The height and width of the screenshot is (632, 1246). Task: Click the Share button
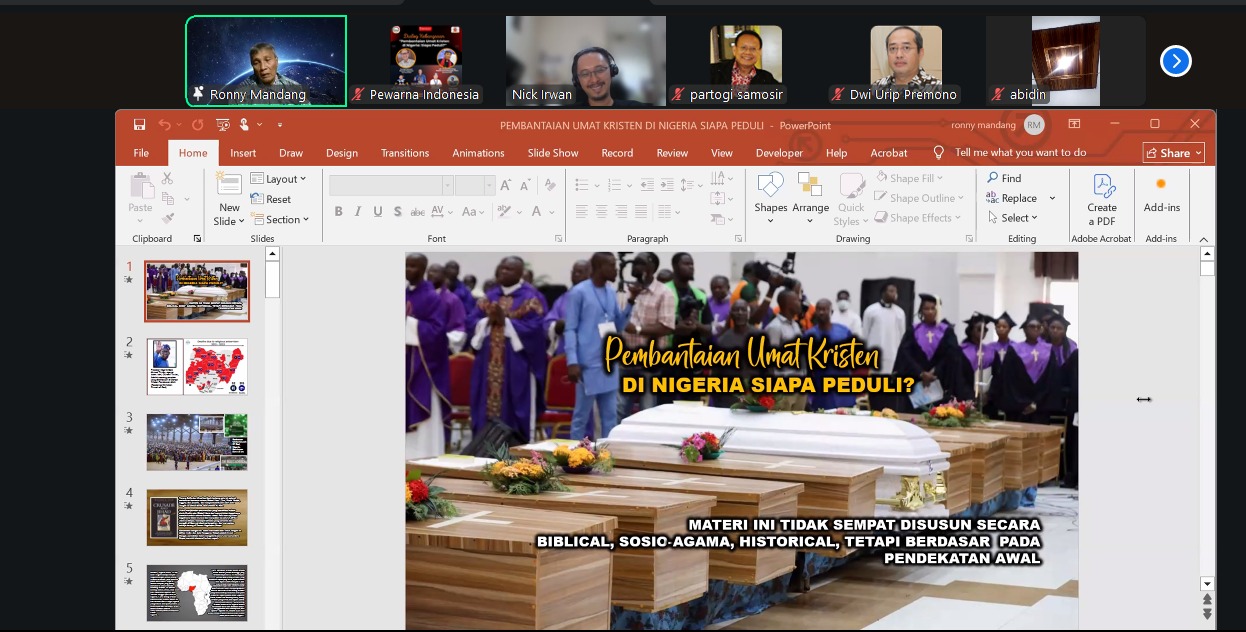pos(1173,153)
